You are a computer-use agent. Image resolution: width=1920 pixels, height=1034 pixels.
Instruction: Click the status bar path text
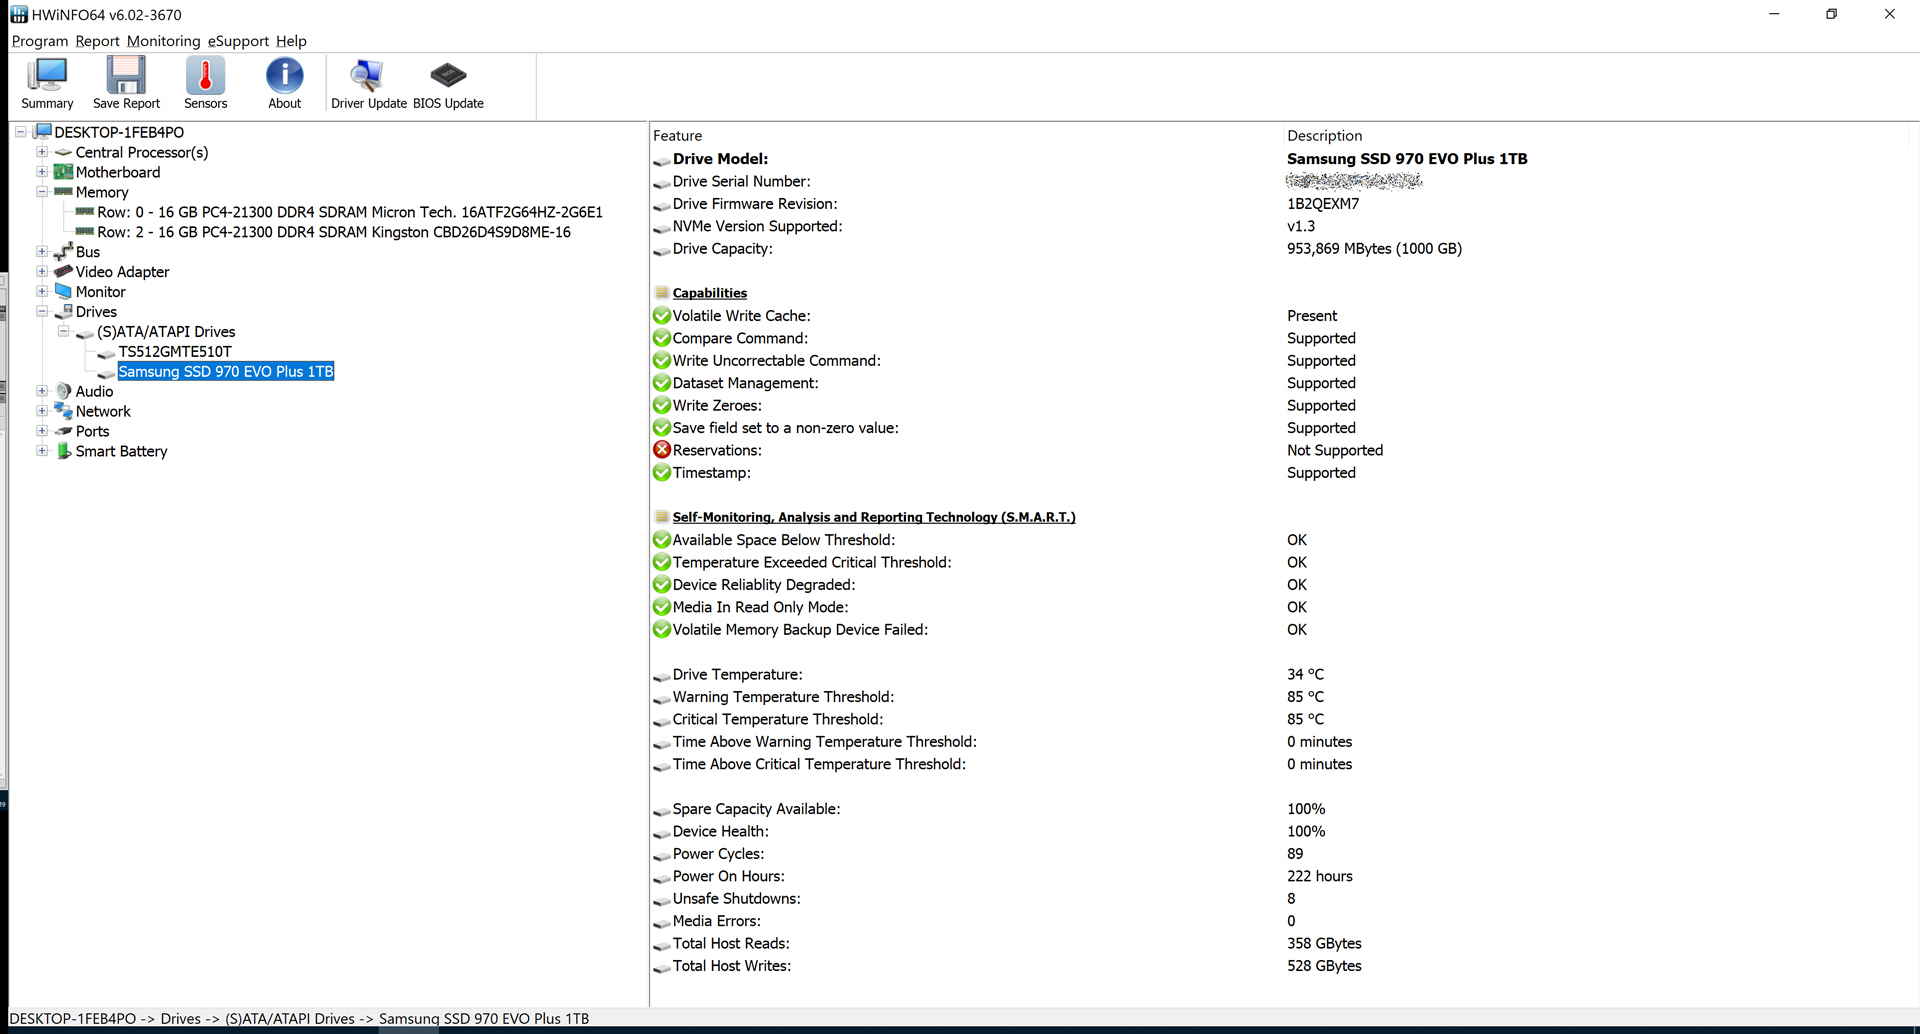pos(299,1018)
